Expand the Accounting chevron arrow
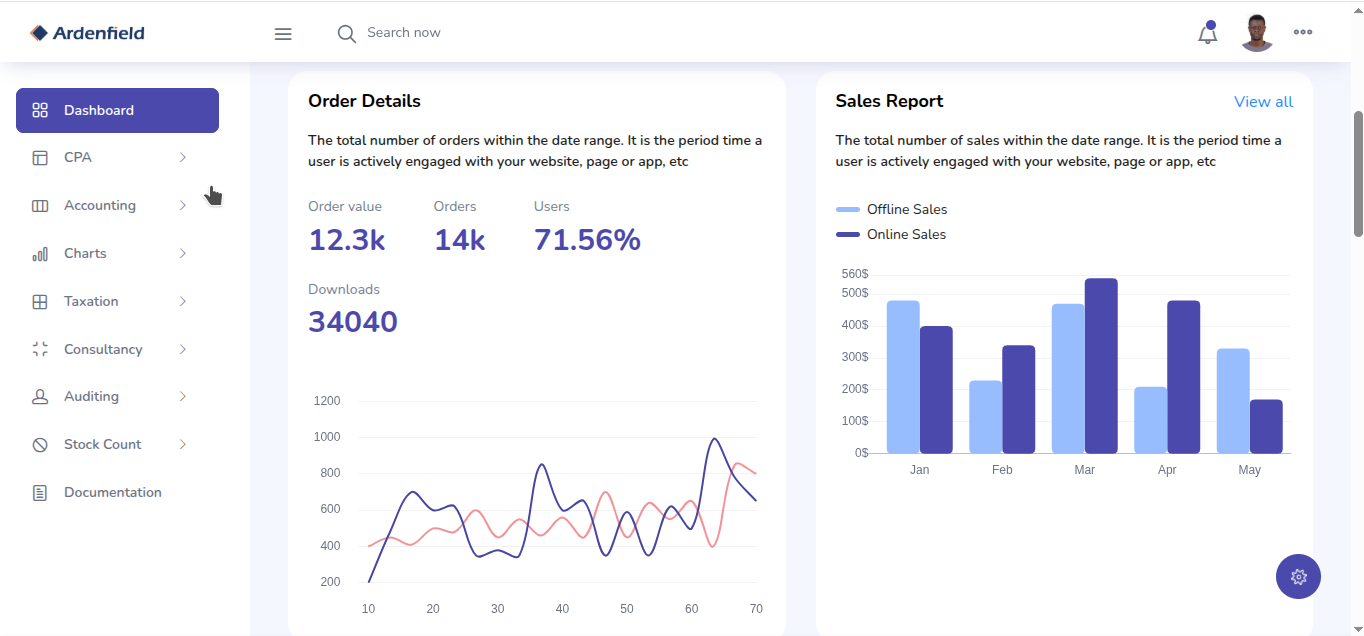 click(x=182, y=206)
